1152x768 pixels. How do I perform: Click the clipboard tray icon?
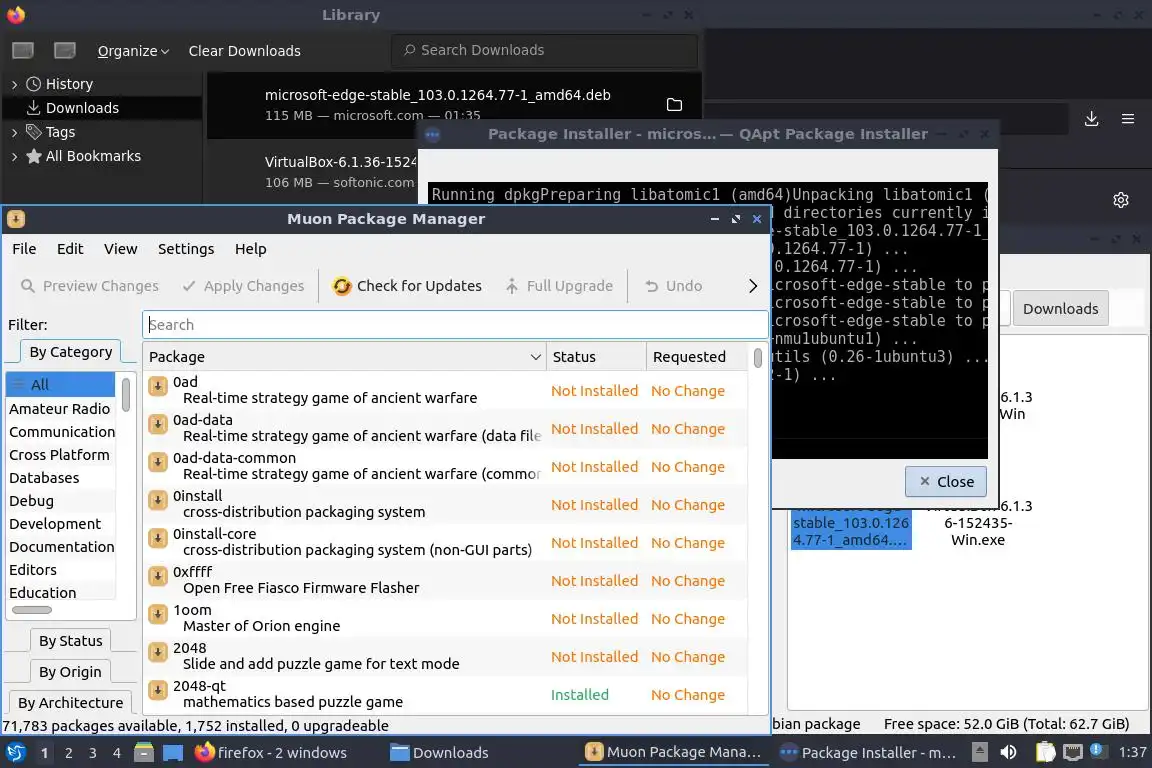point(1045,752)
